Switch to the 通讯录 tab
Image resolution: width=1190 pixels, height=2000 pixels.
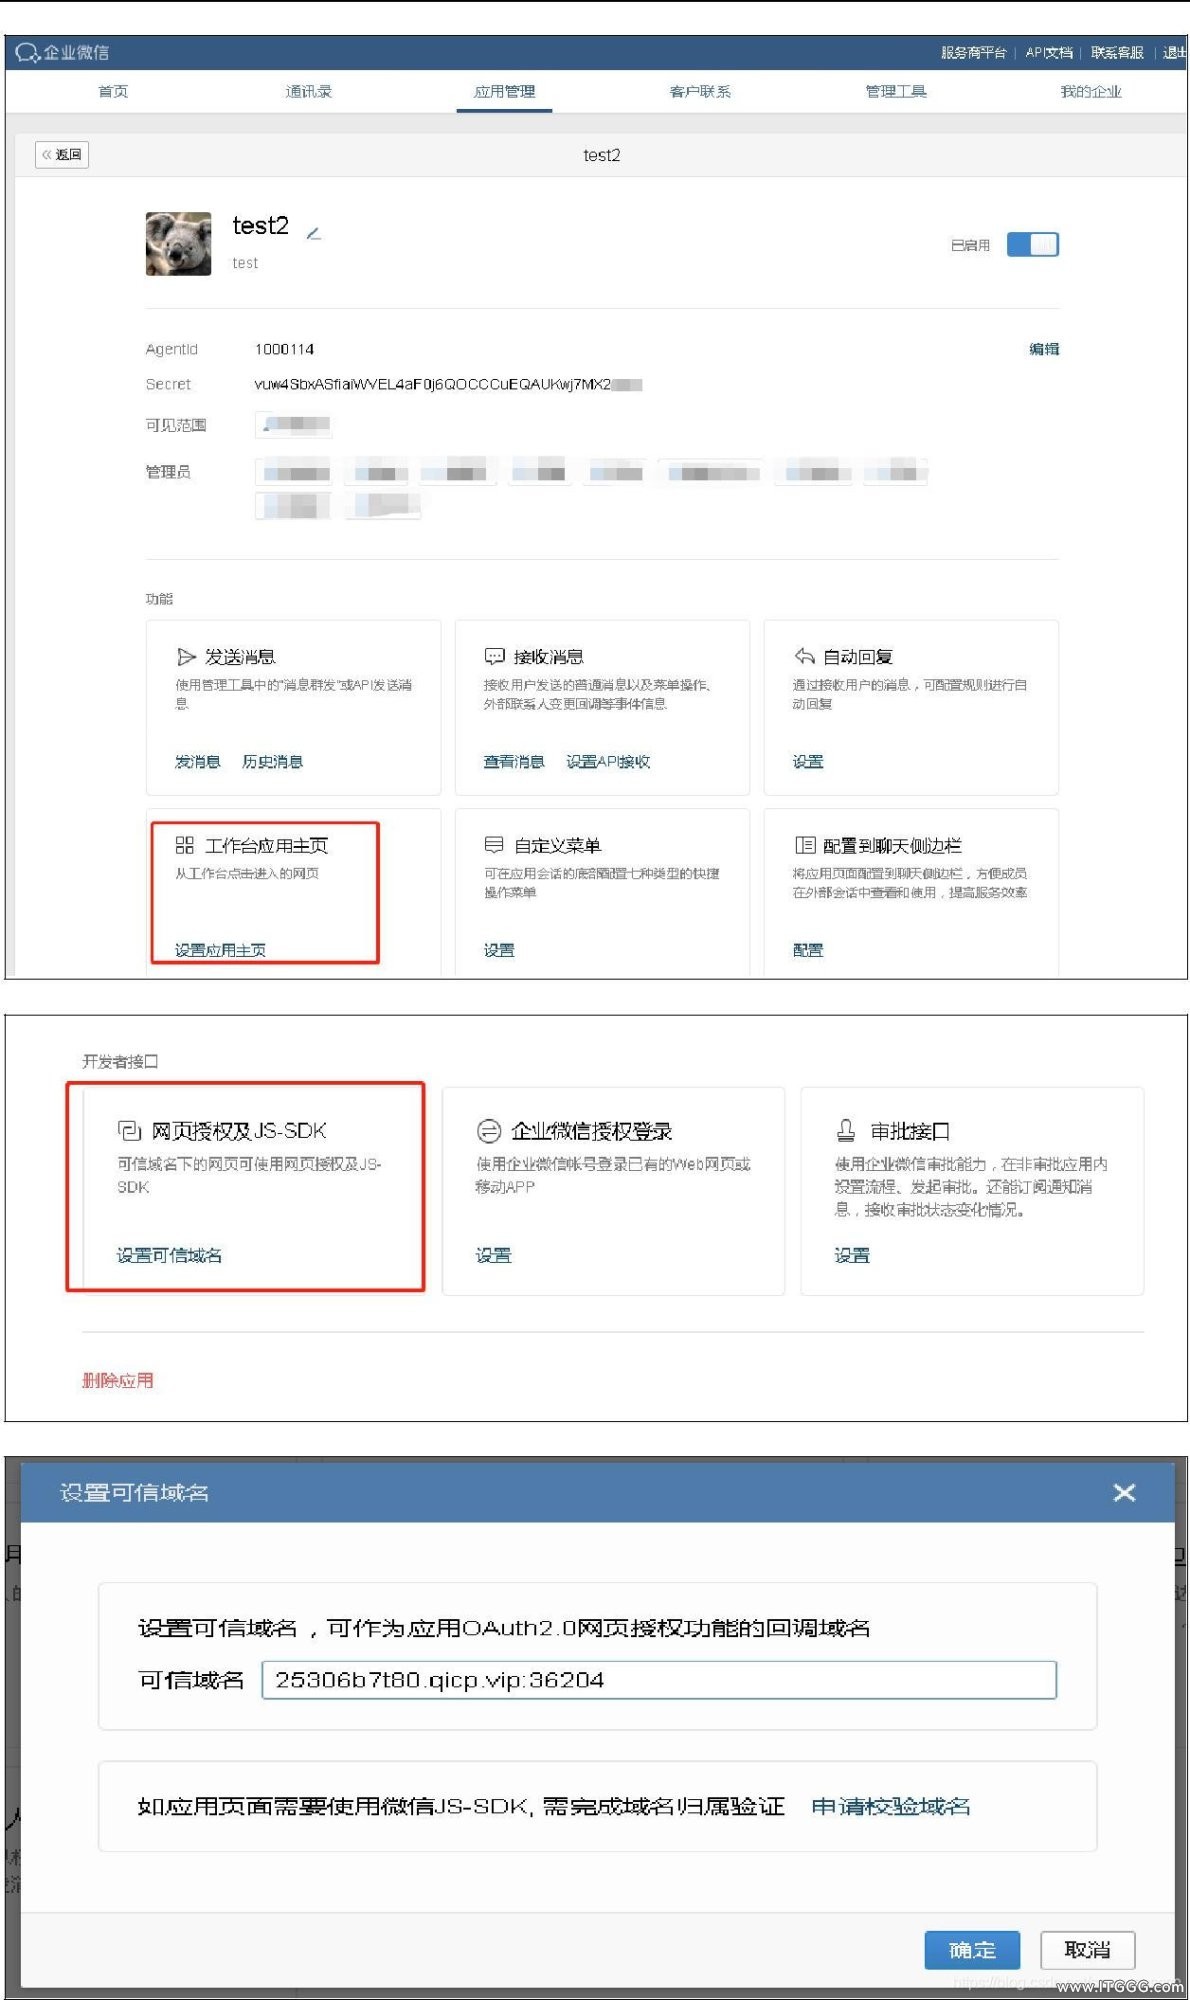308,92
